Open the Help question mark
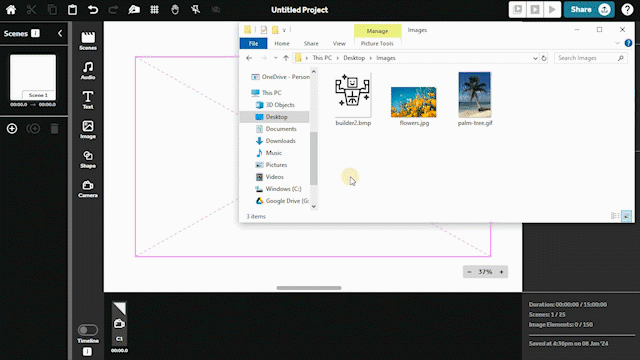 pos(627,9)
